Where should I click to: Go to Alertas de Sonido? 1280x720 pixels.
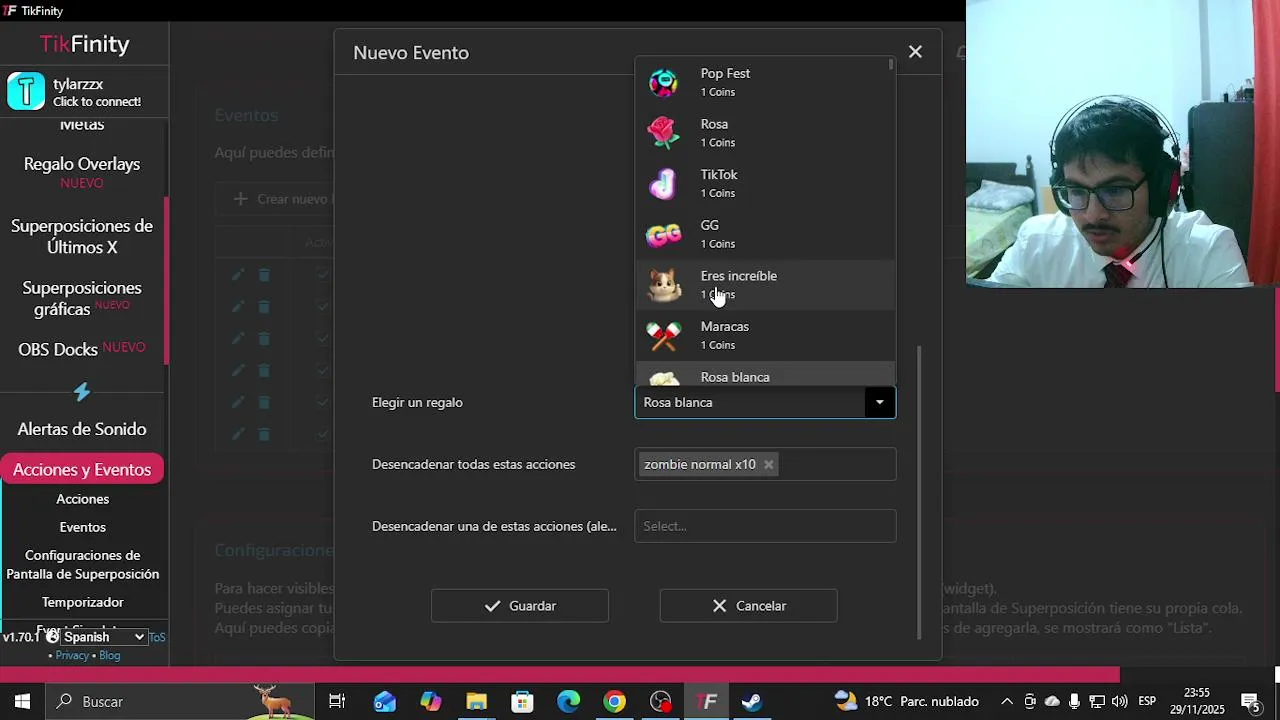(82, 429)
